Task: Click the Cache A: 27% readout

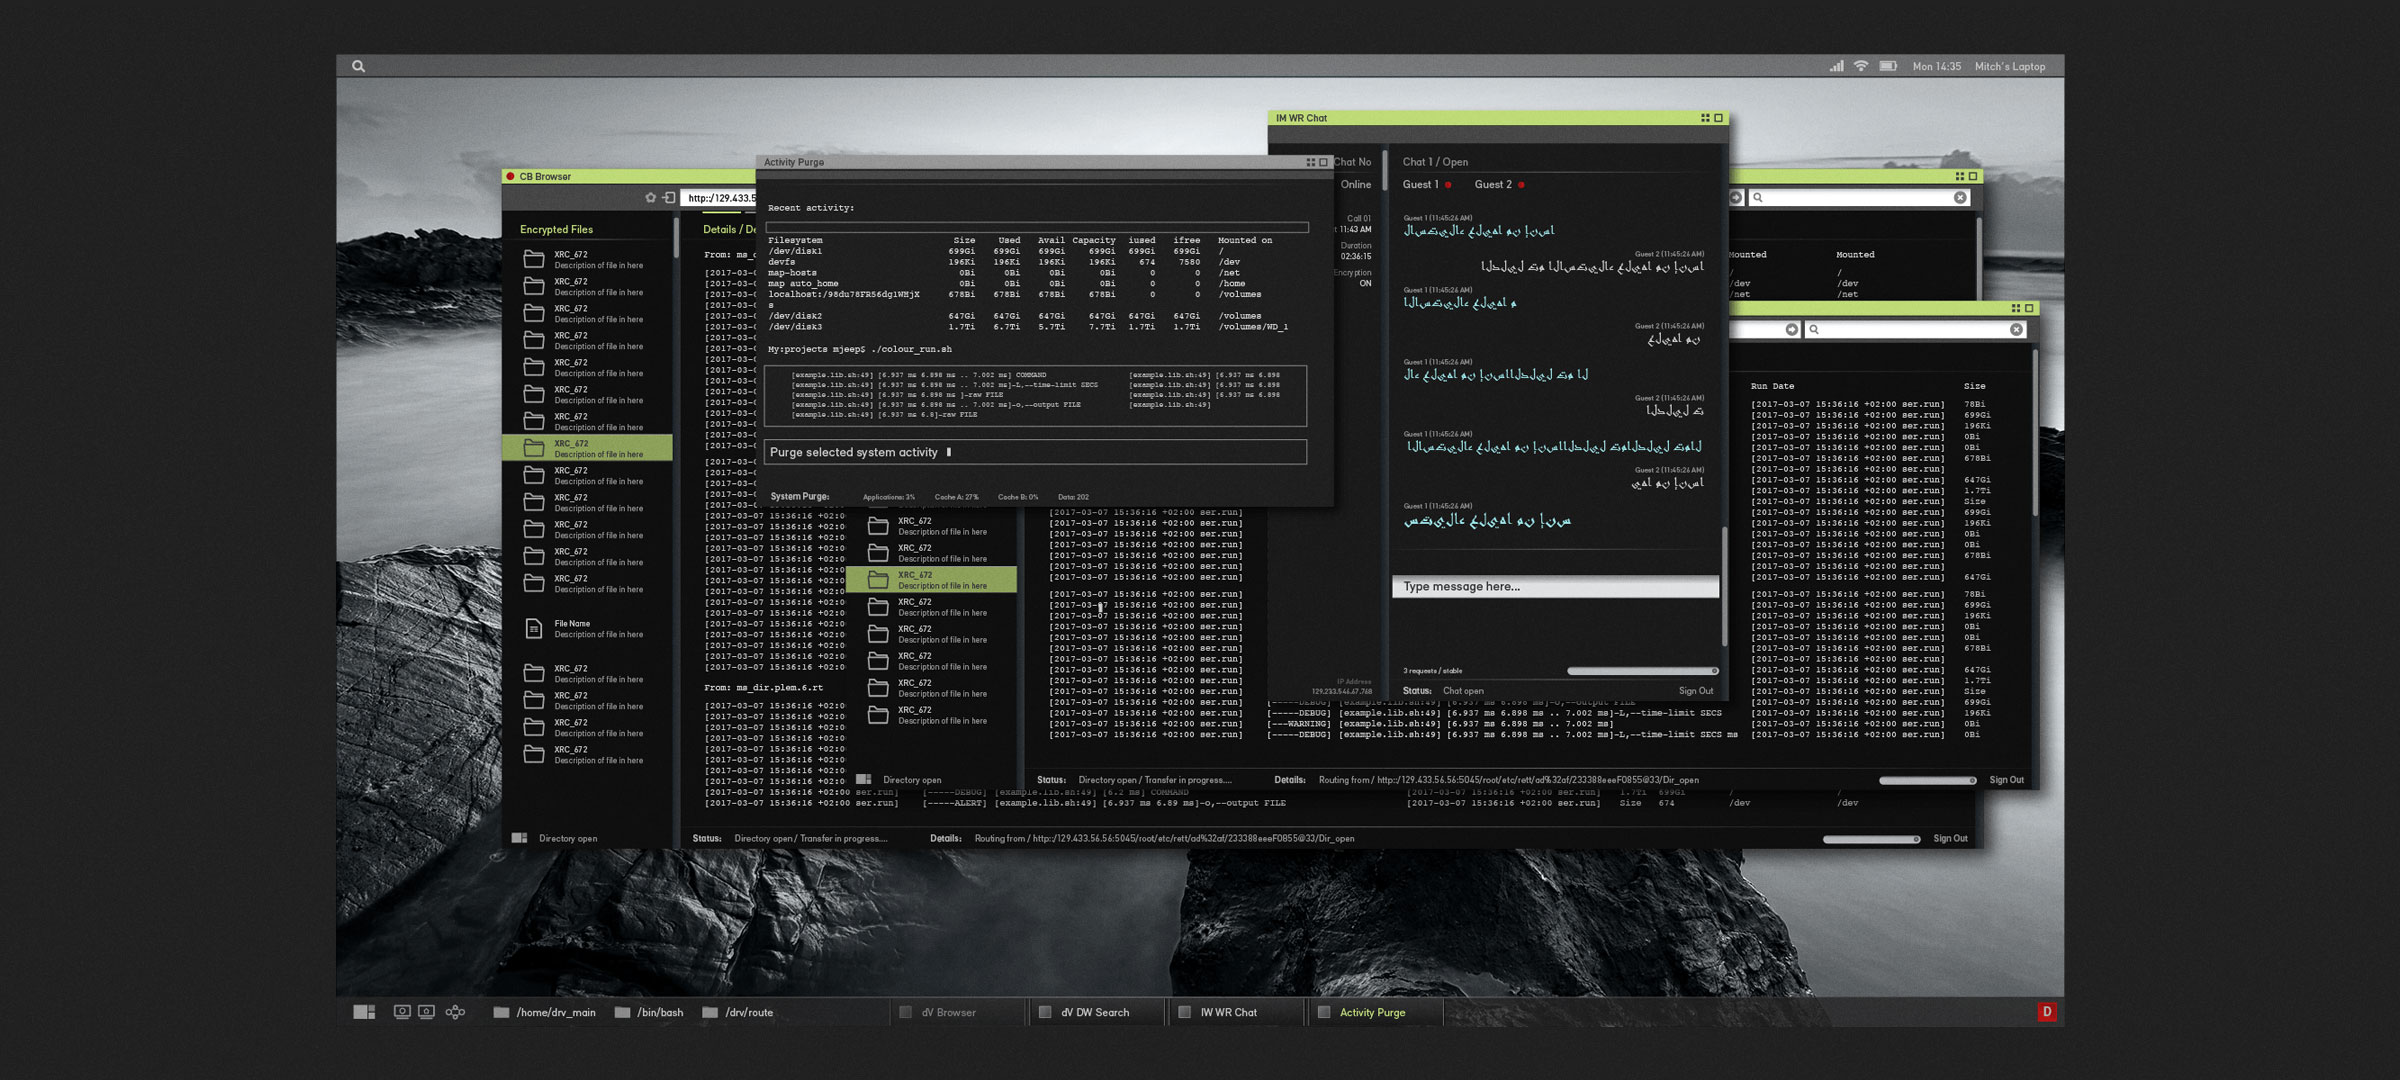Action: click(956, 497)
